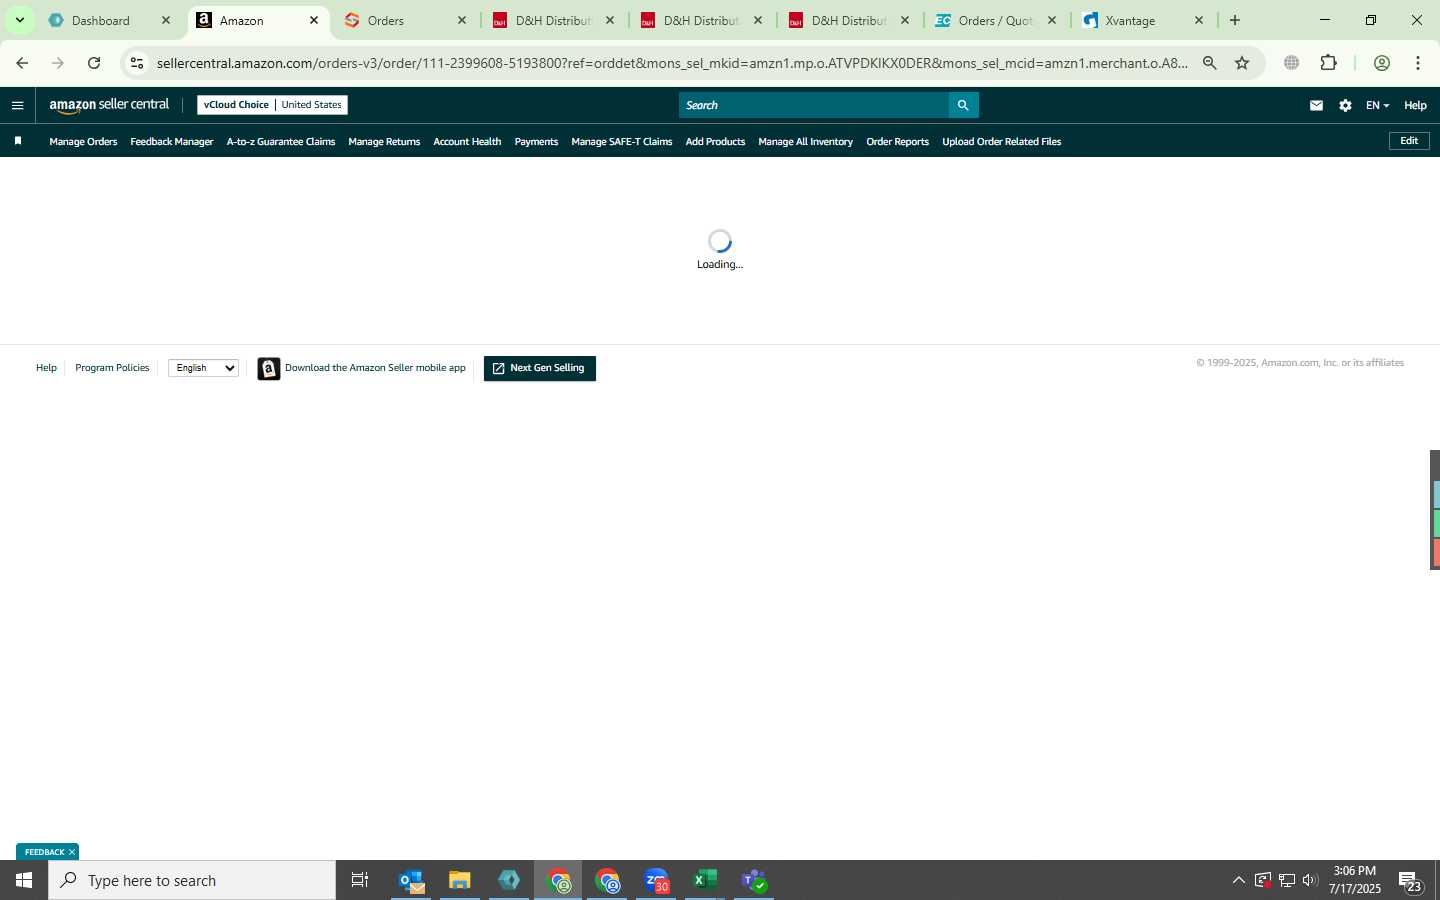Click the Windows taskbar search box
Screen dimensions: 1440x900
192,881
